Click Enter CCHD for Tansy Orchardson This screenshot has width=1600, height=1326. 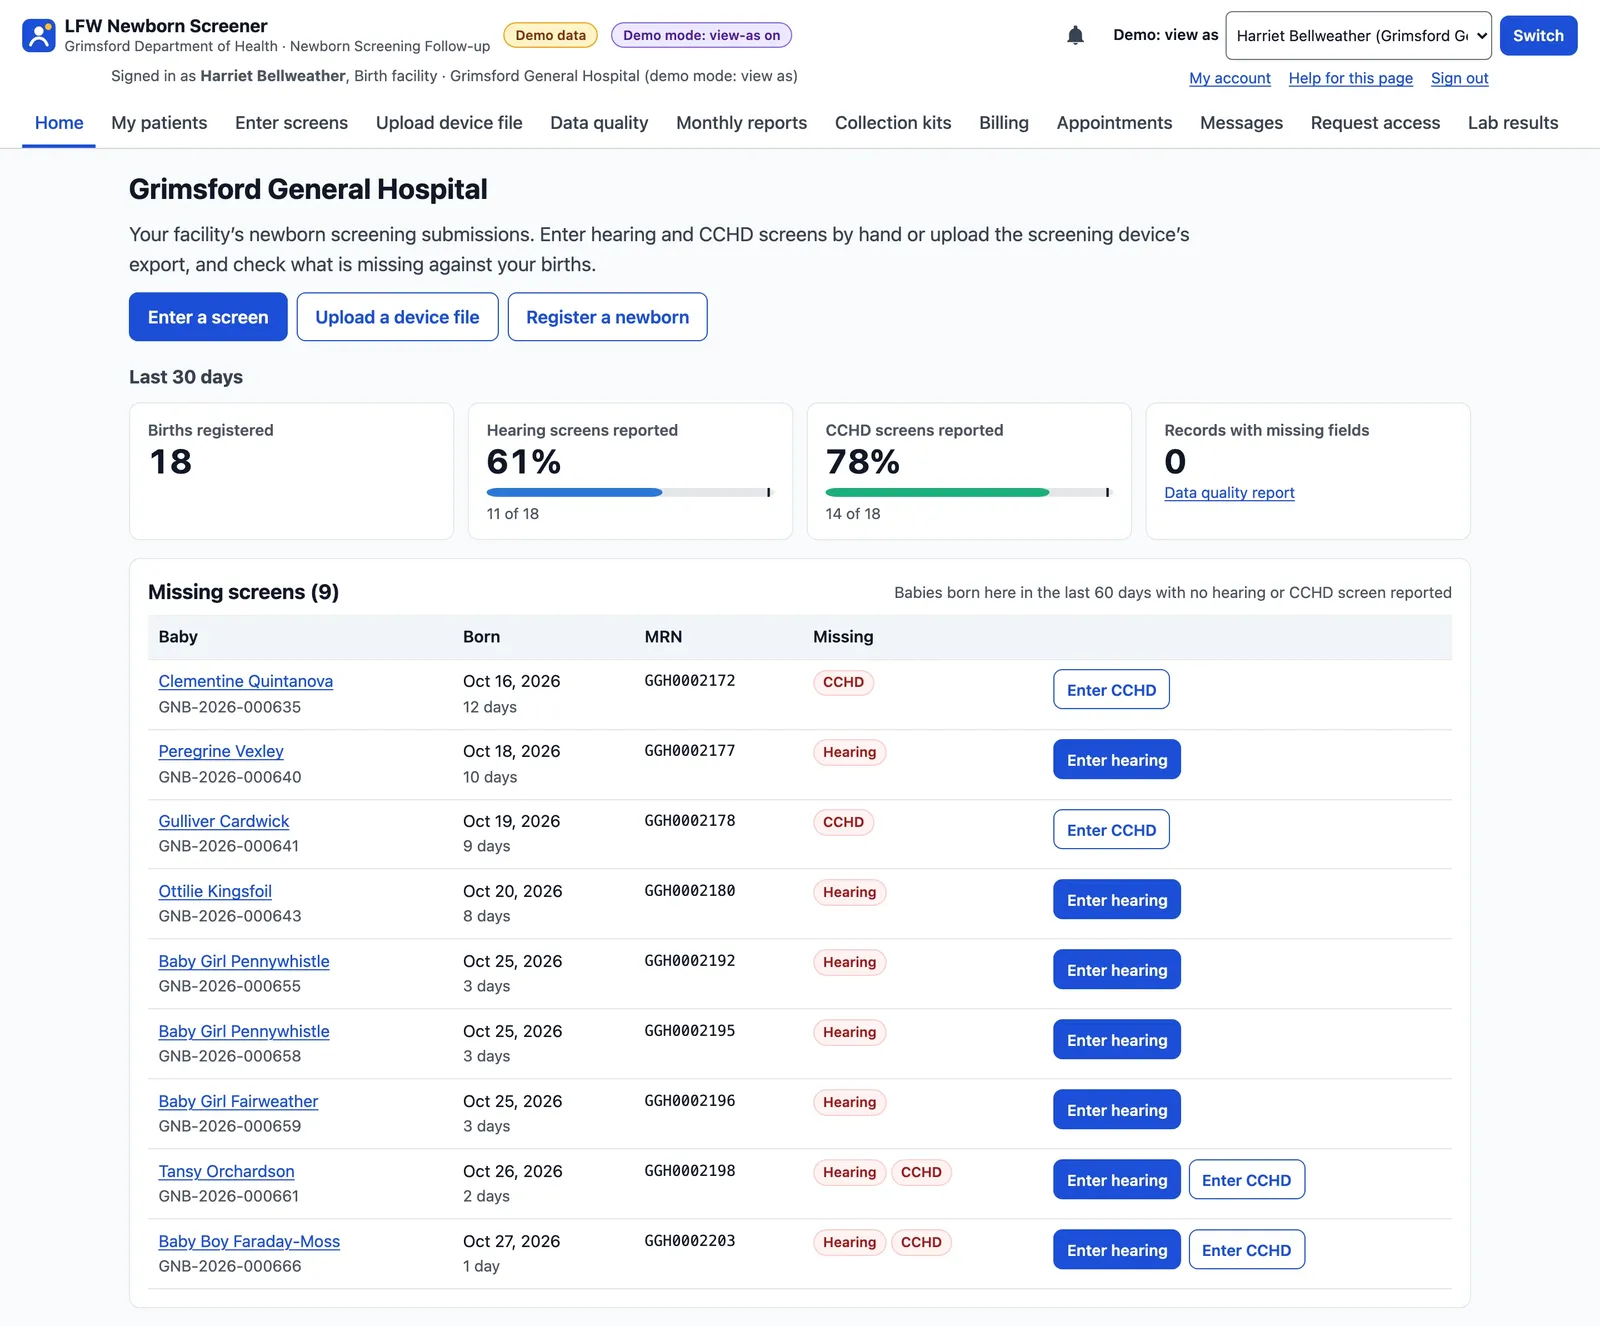(x=1246, y=1180)
